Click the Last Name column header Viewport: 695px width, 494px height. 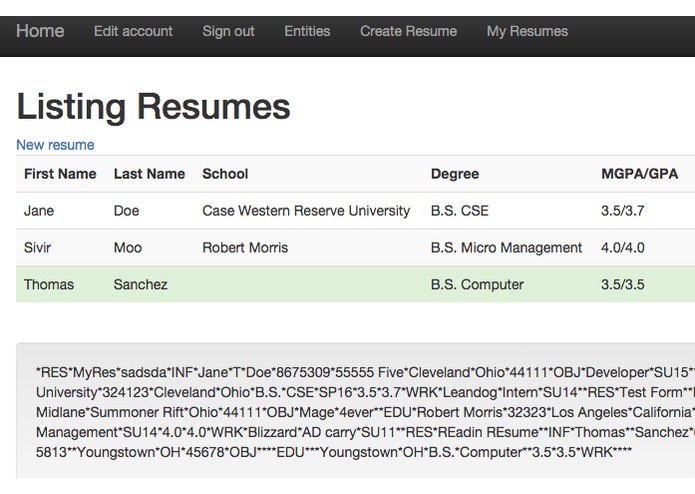(x=149, y=174)
